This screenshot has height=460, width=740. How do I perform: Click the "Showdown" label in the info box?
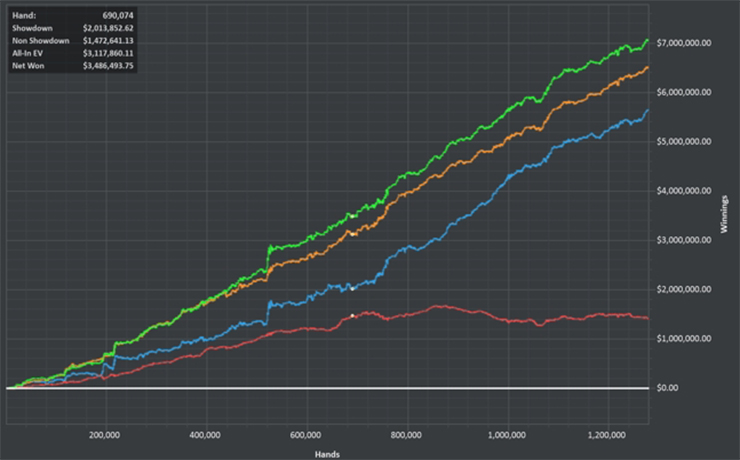click(x=32, y=28)
